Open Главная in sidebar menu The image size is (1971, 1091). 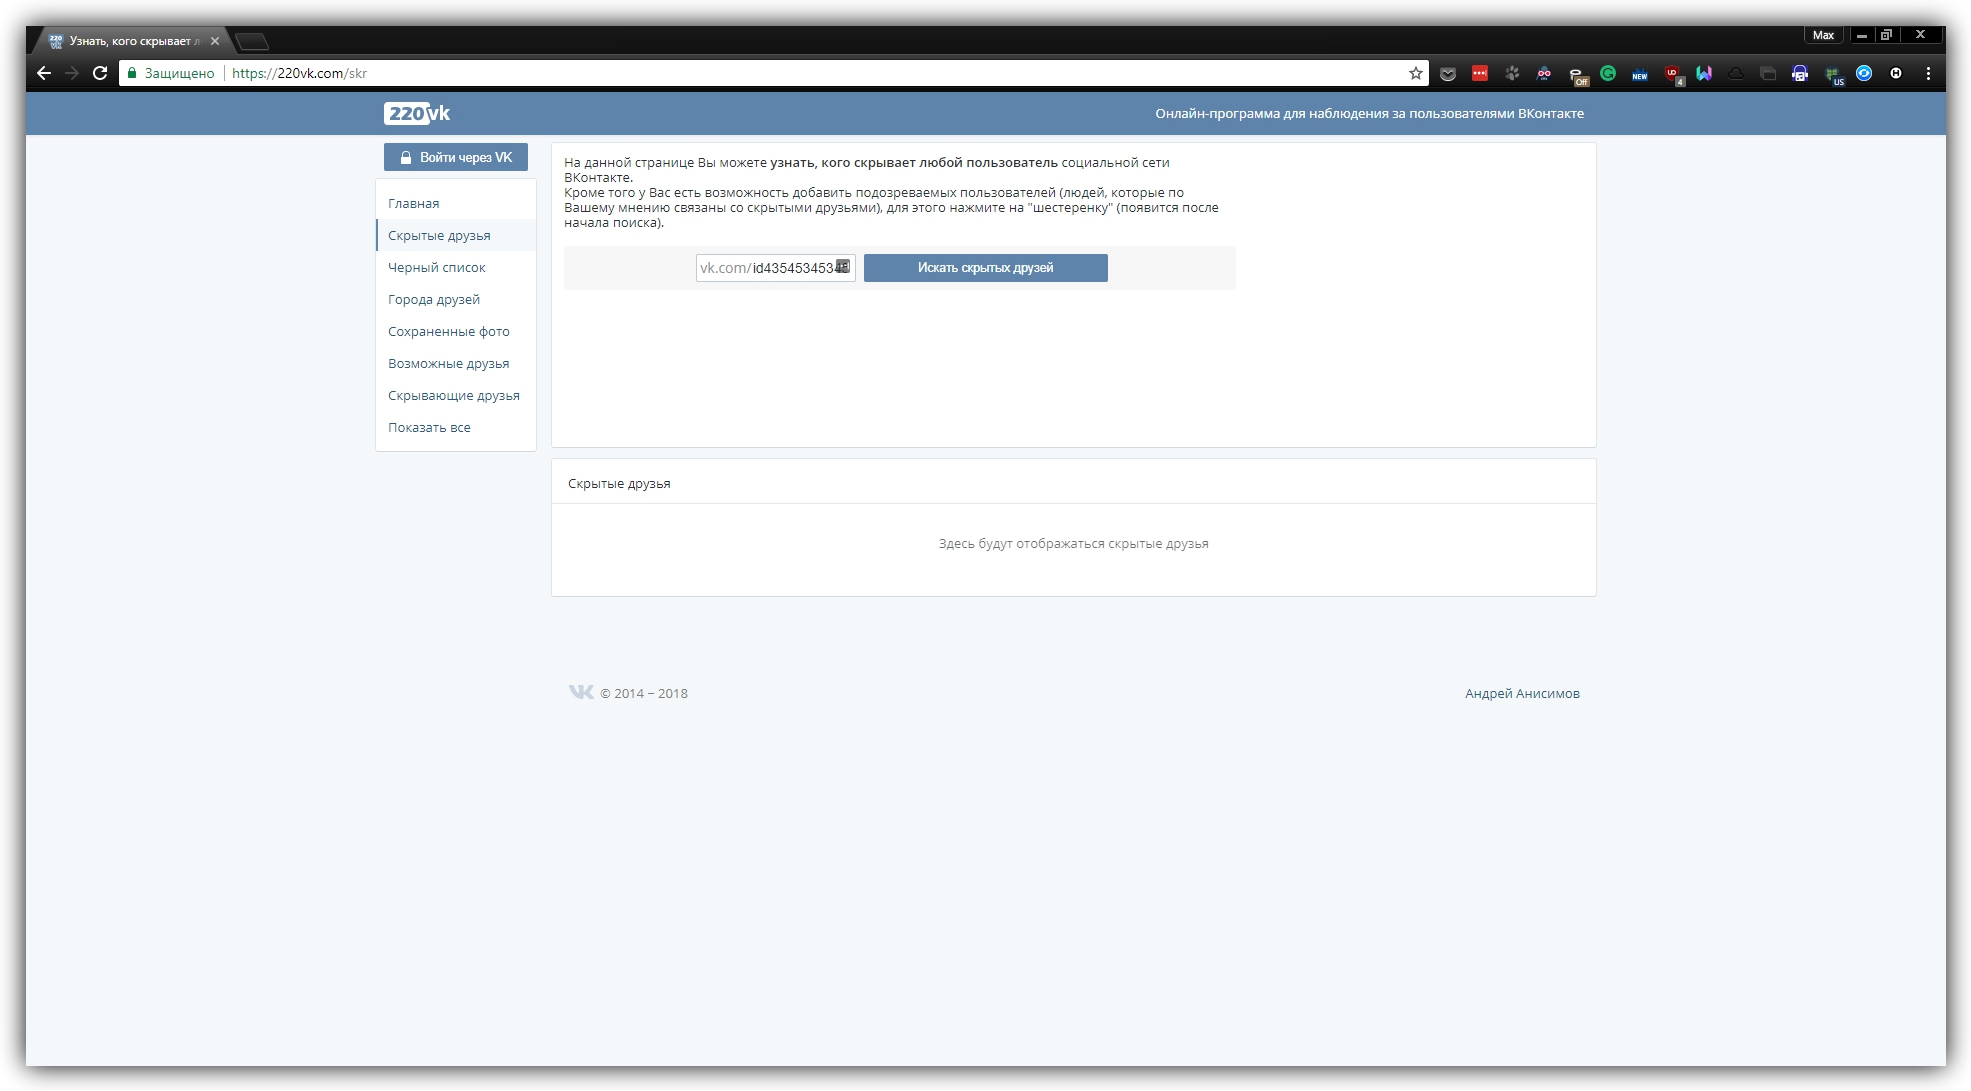414,203
